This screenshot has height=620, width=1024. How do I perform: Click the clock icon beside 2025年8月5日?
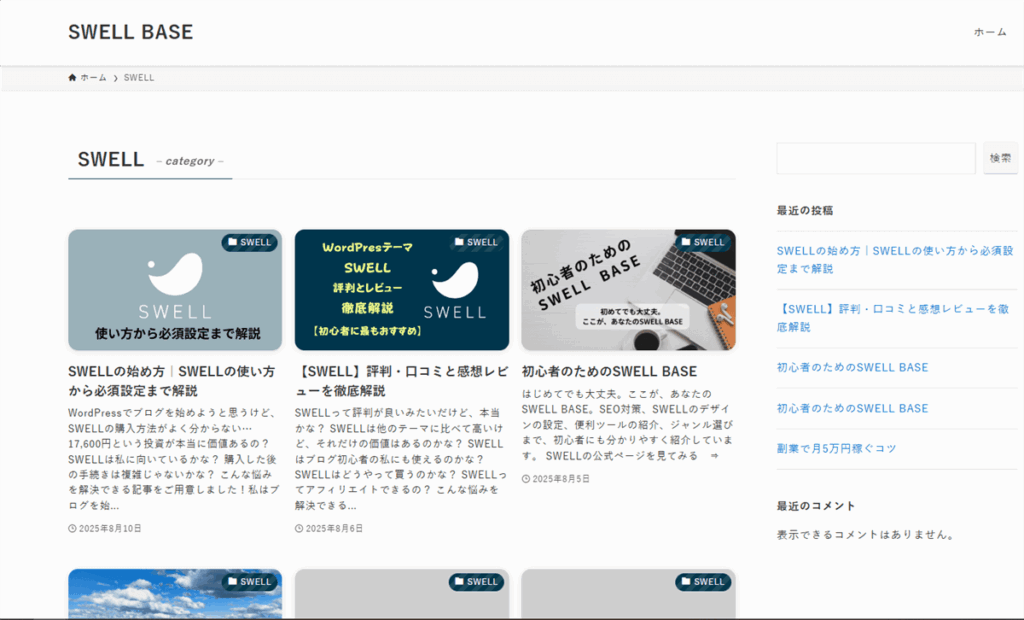click(x=526, y=479)
